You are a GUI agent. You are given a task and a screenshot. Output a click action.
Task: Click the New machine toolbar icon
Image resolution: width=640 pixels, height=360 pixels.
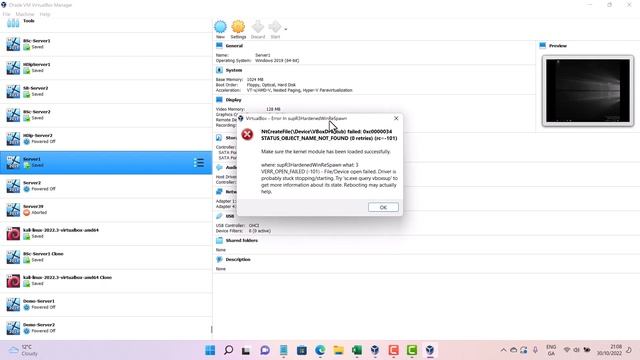[220, 29]
